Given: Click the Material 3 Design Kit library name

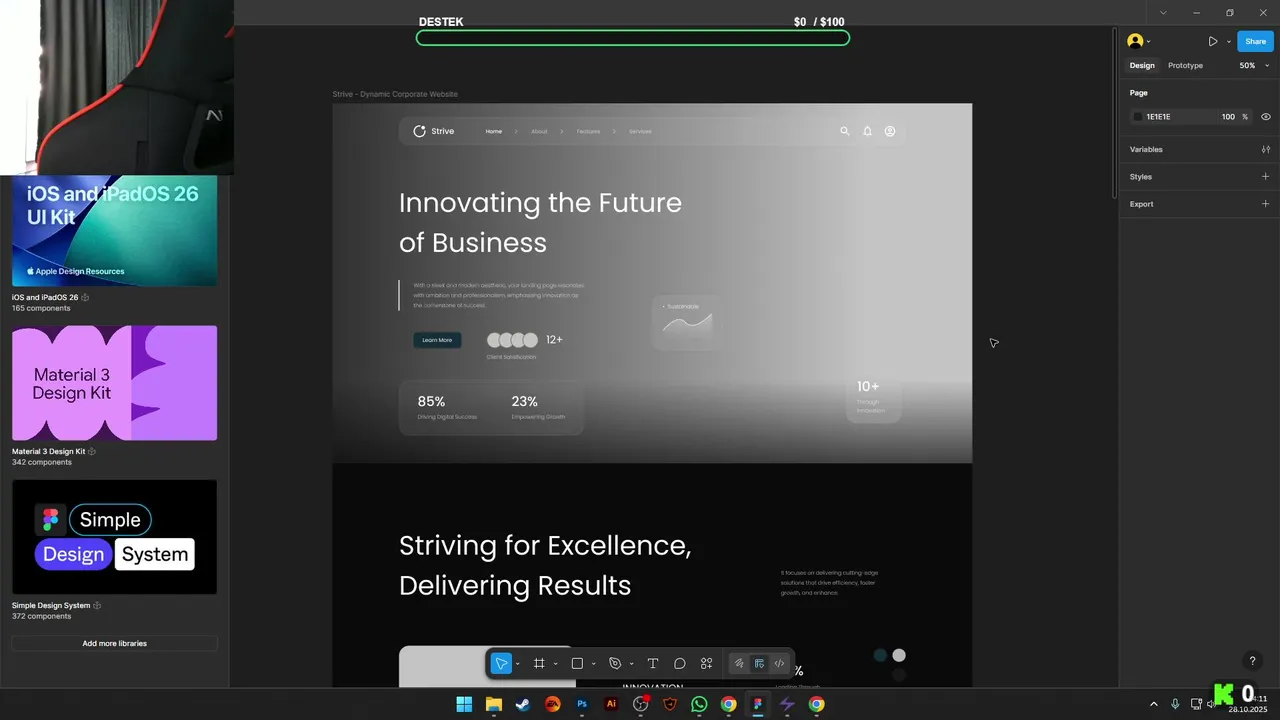Looking at the screenshot, I should pos(48,451).
